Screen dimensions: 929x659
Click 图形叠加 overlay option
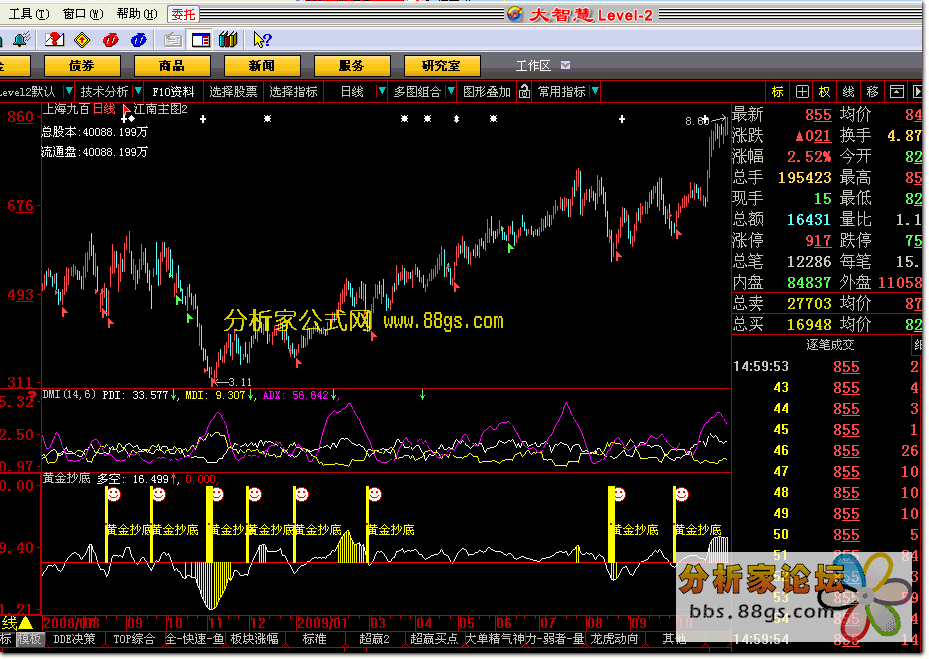[486, 91]
